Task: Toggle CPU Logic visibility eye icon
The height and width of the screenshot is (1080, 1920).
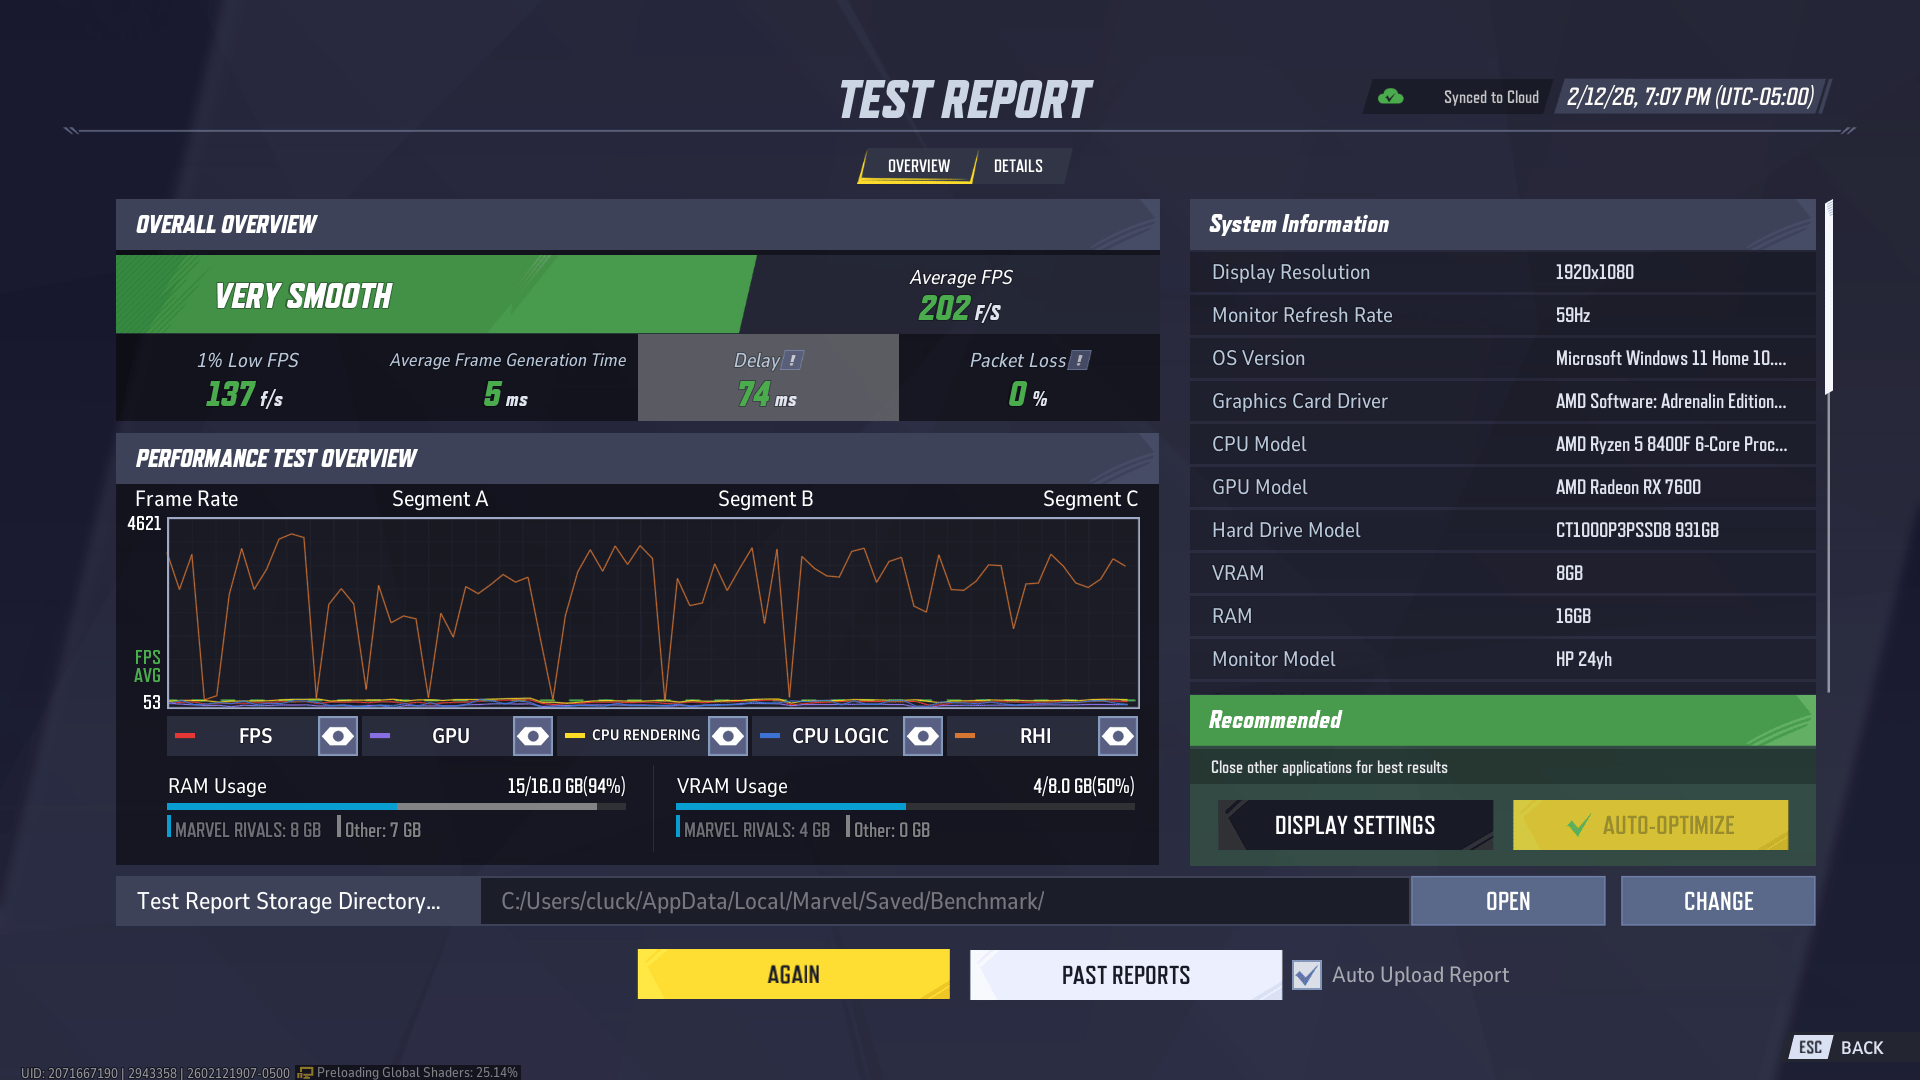Action: pos(923,736)
